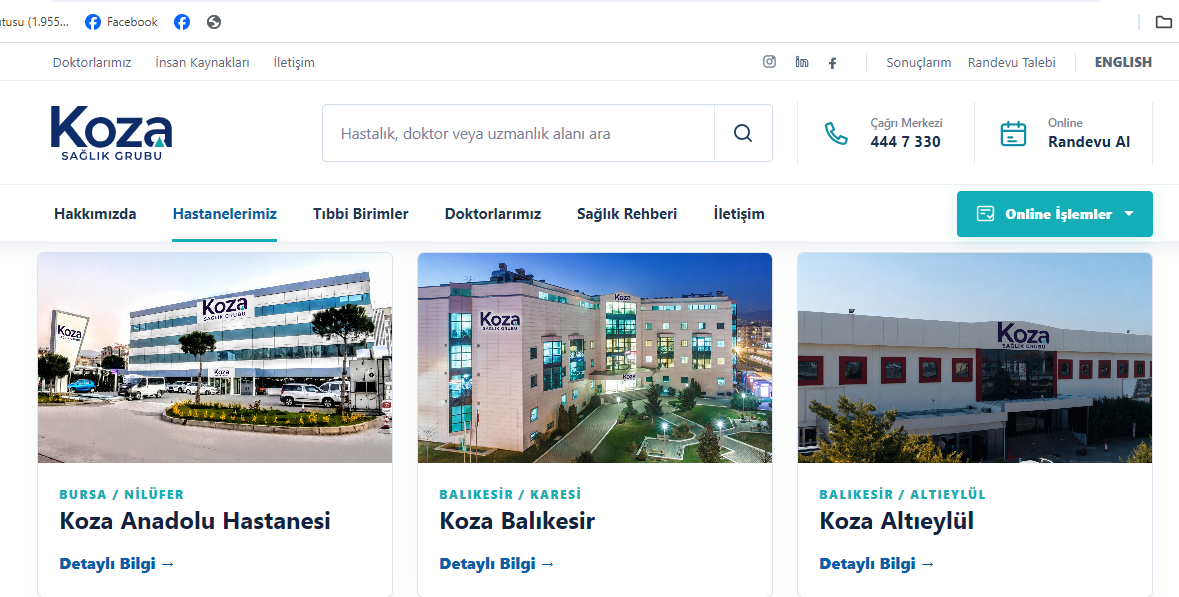This screenshot has height=597, width=1179.
Task: Click the BALIKESİR / KARESİ label
Action: click(510, 494)
